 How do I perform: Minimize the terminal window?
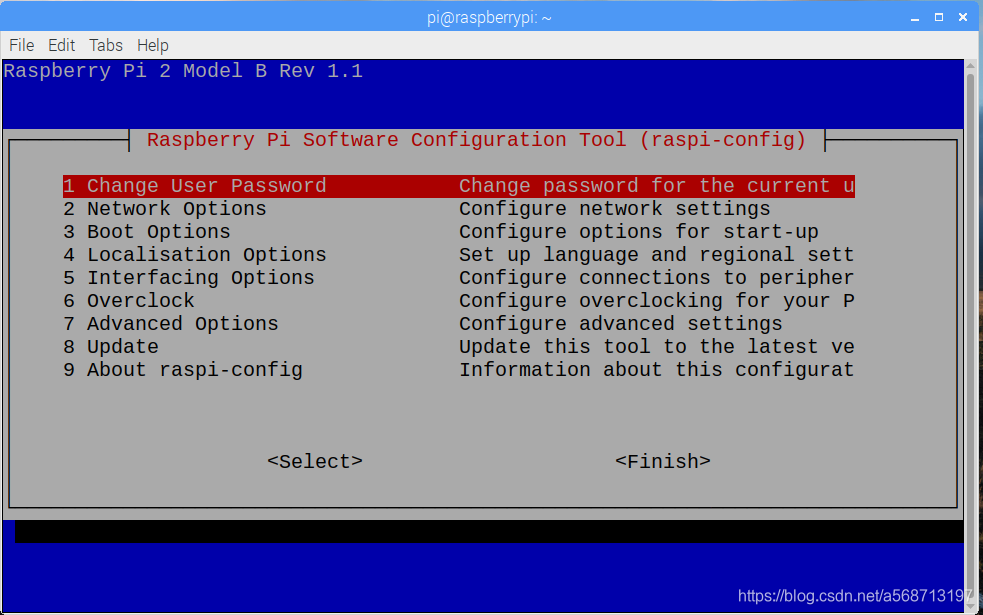click(915, 18)
